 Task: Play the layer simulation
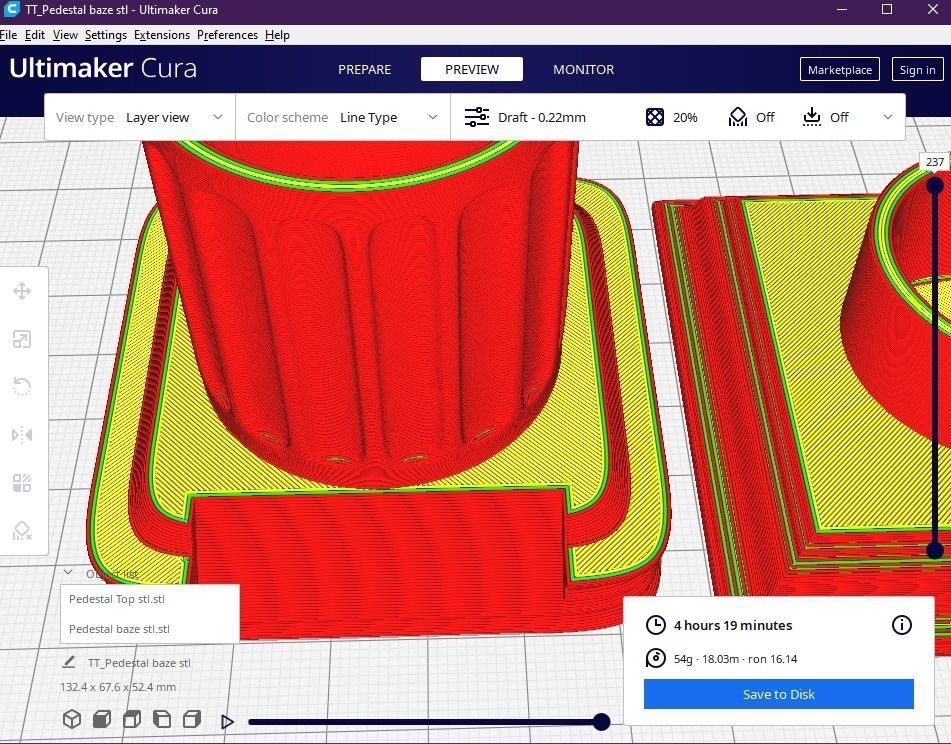(227, 722)
